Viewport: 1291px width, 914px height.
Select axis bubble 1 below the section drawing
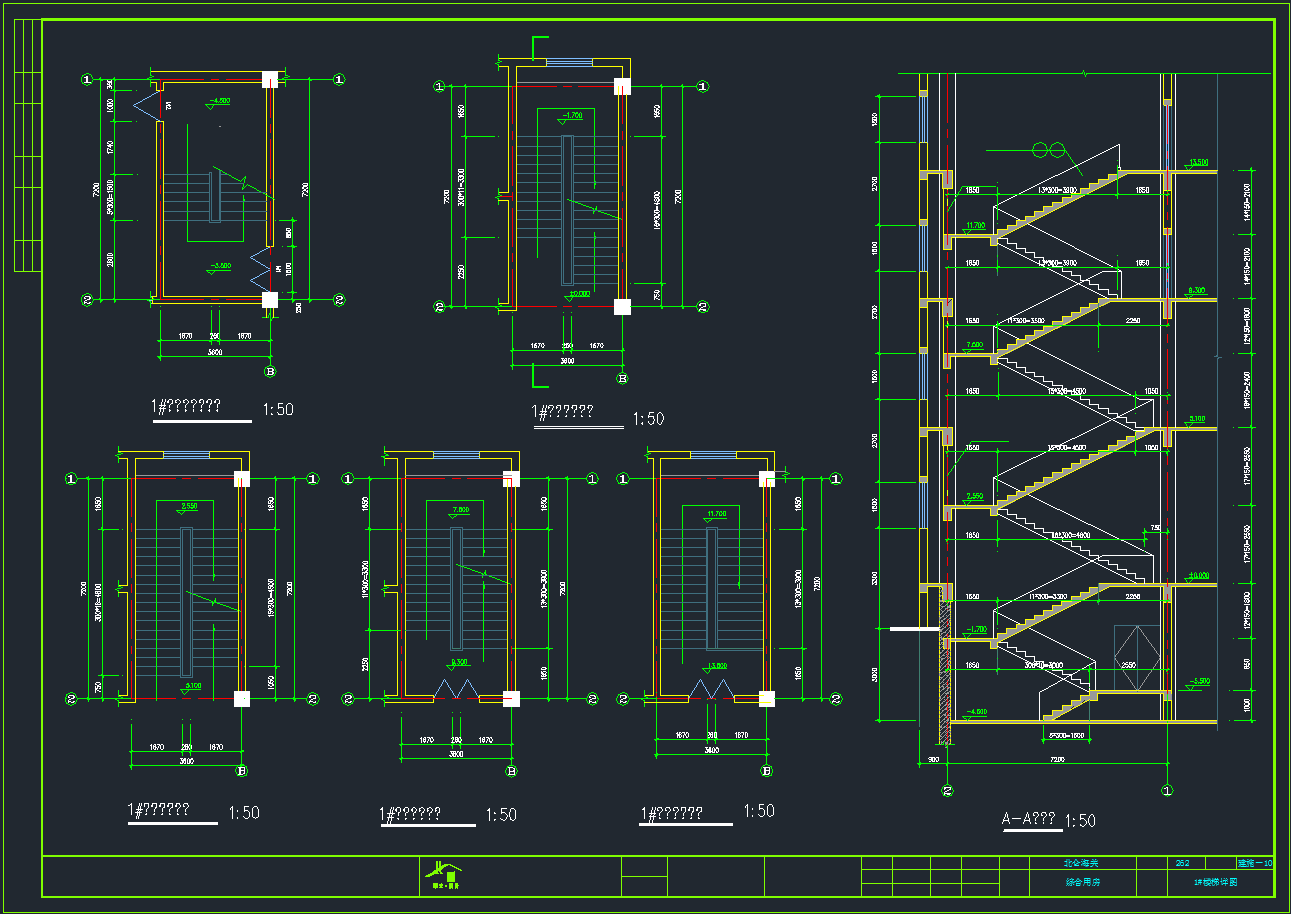click(1167, 791)
